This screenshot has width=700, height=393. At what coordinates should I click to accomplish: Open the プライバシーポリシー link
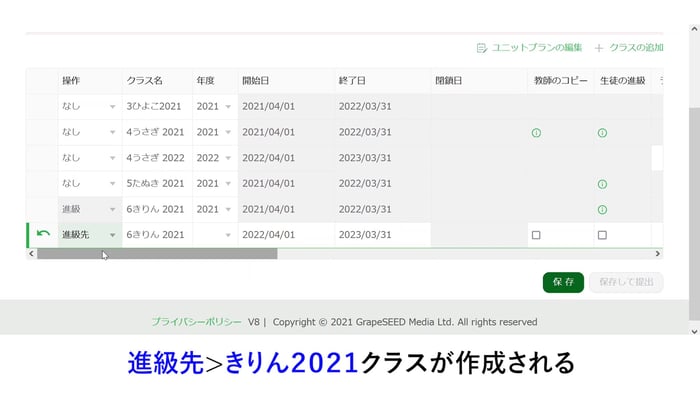tap(196, 322)
